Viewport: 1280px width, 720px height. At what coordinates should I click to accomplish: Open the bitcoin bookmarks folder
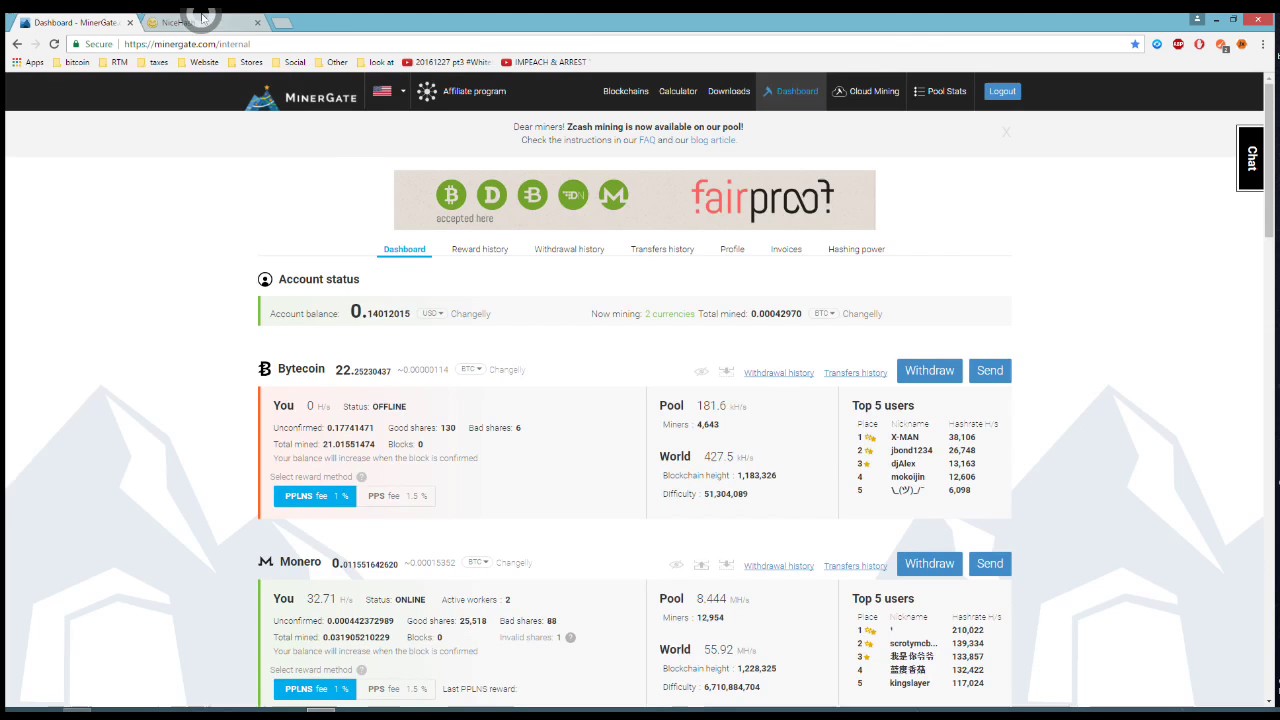click(x=71, y=62)
